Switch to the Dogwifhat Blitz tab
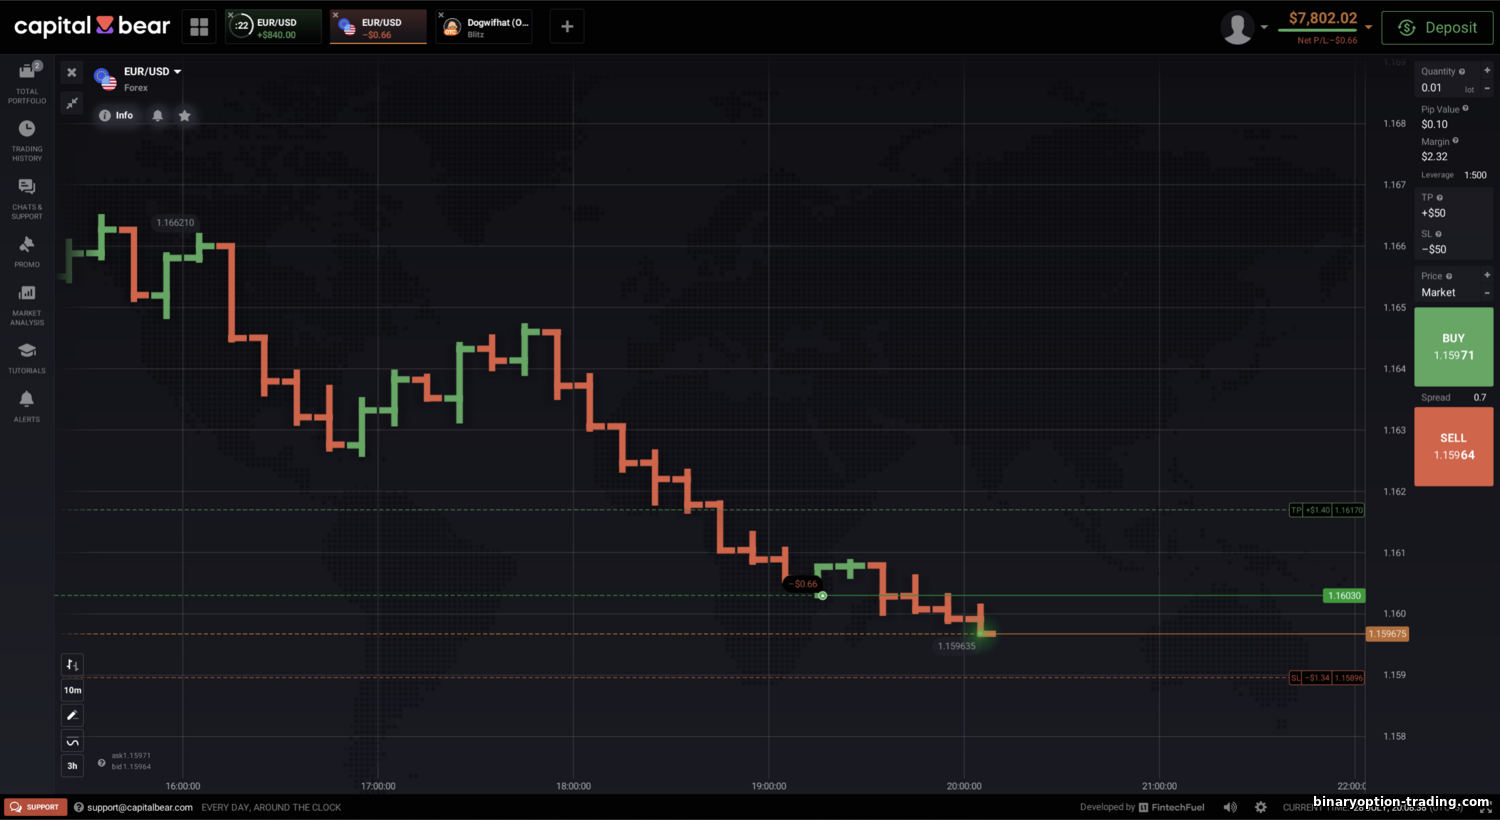 tap(485, 27)
